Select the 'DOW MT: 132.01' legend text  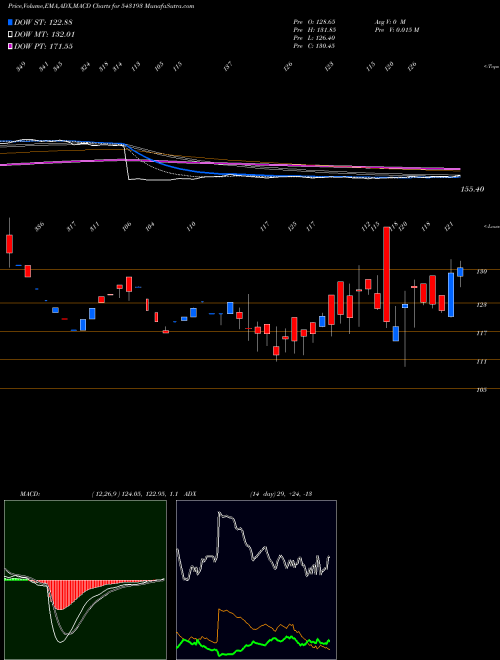pos(44,35)
